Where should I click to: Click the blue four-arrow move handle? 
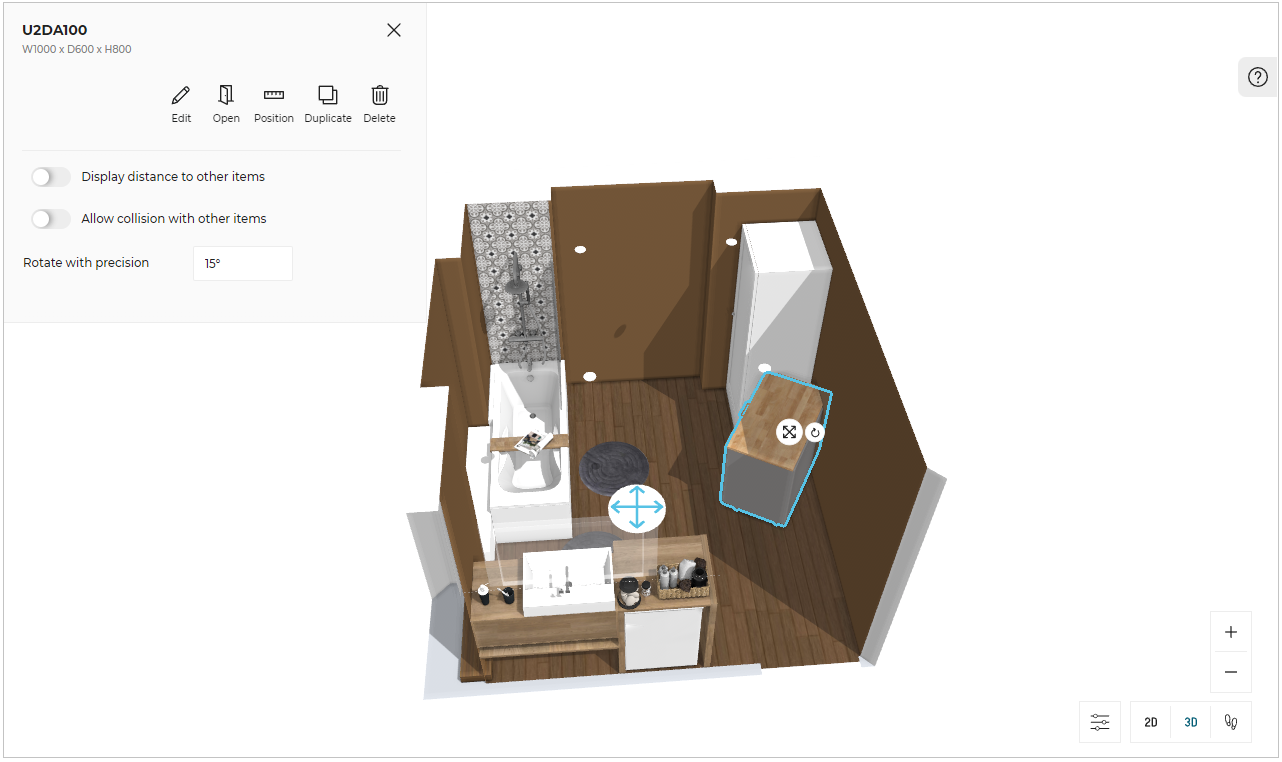click(637, 508)
